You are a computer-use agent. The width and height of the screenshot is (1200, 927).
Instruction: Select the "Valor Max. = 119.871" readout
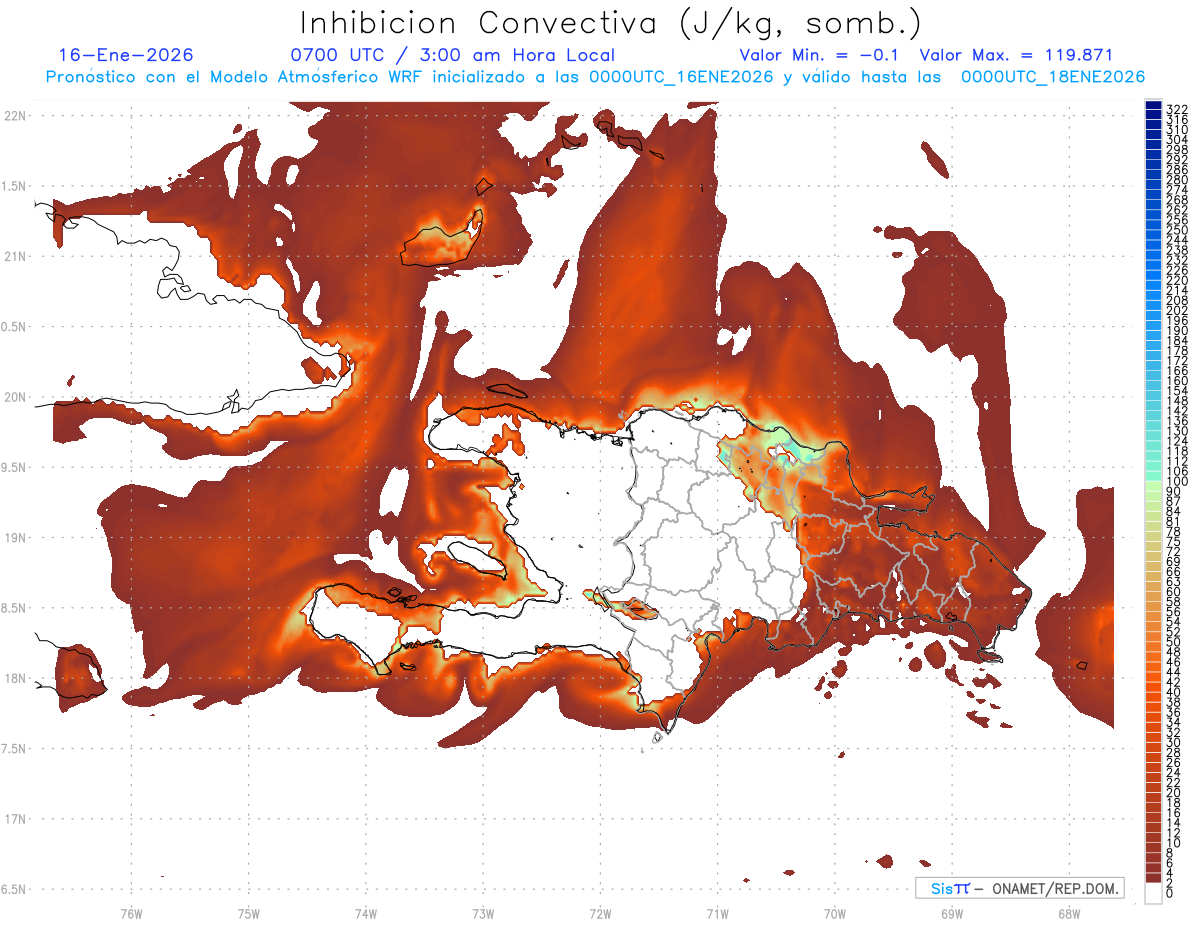[x=1016, y=55]
